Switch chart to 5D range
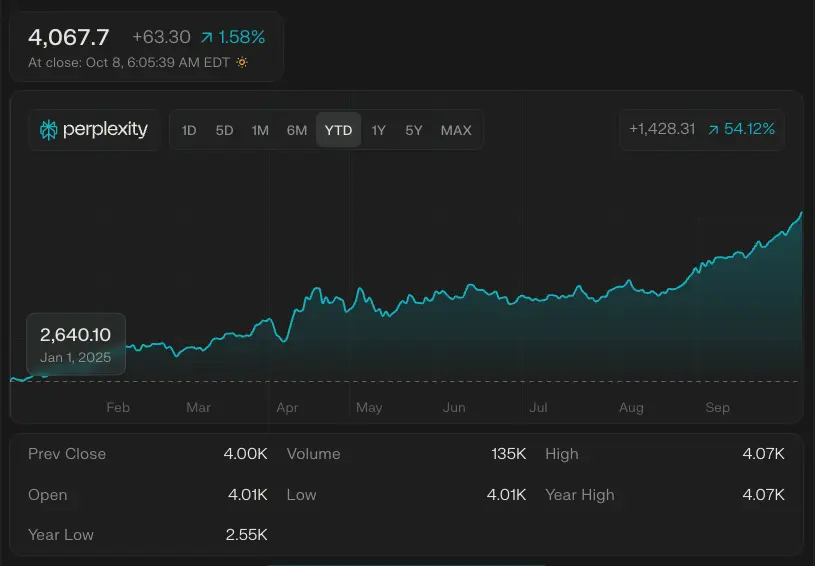This screenshot has height=566, width=815. 224,130
